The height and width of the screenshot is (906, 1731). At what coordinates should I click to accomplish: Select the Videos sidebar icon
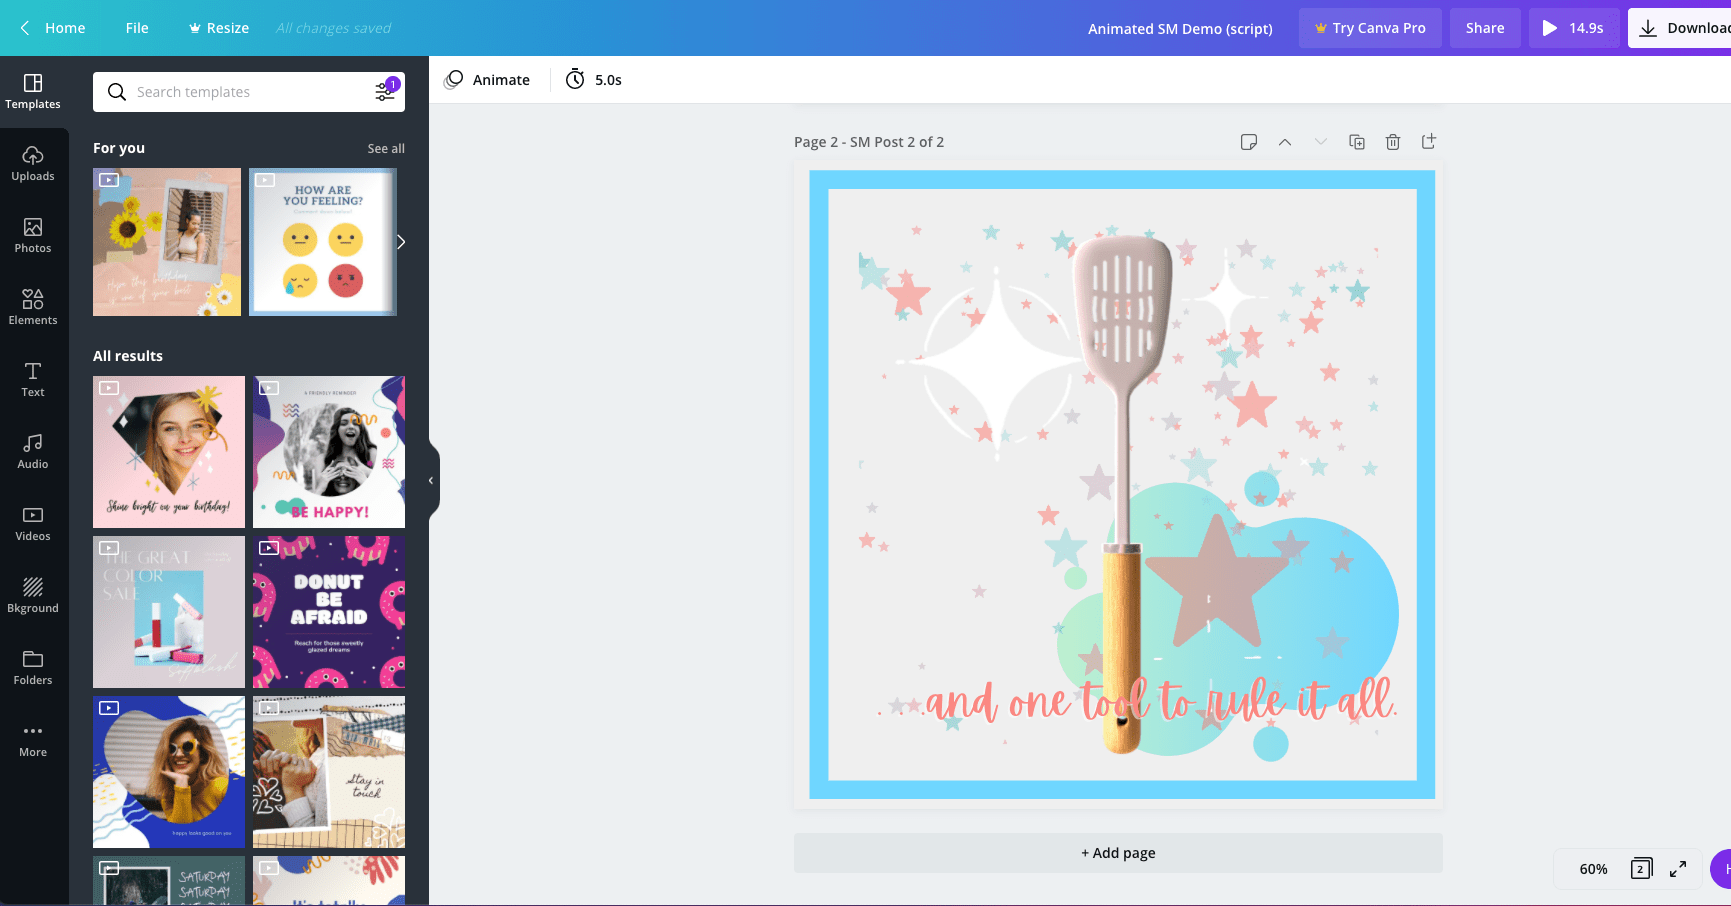pos(33,521)
